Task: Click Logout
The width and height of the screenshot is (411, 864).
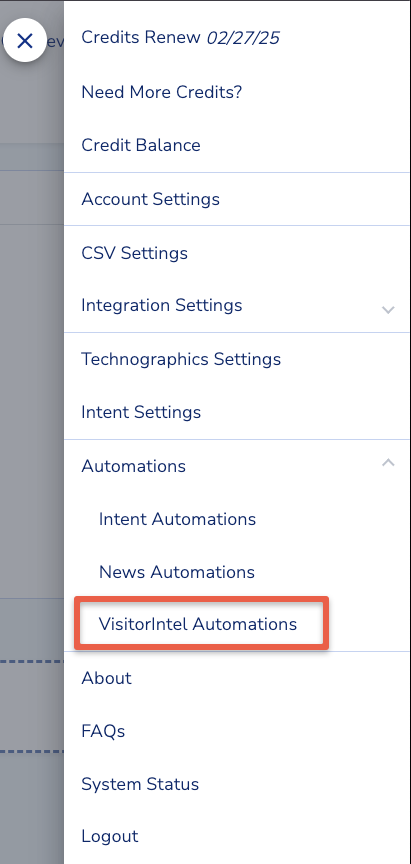Action: [110, 836]
